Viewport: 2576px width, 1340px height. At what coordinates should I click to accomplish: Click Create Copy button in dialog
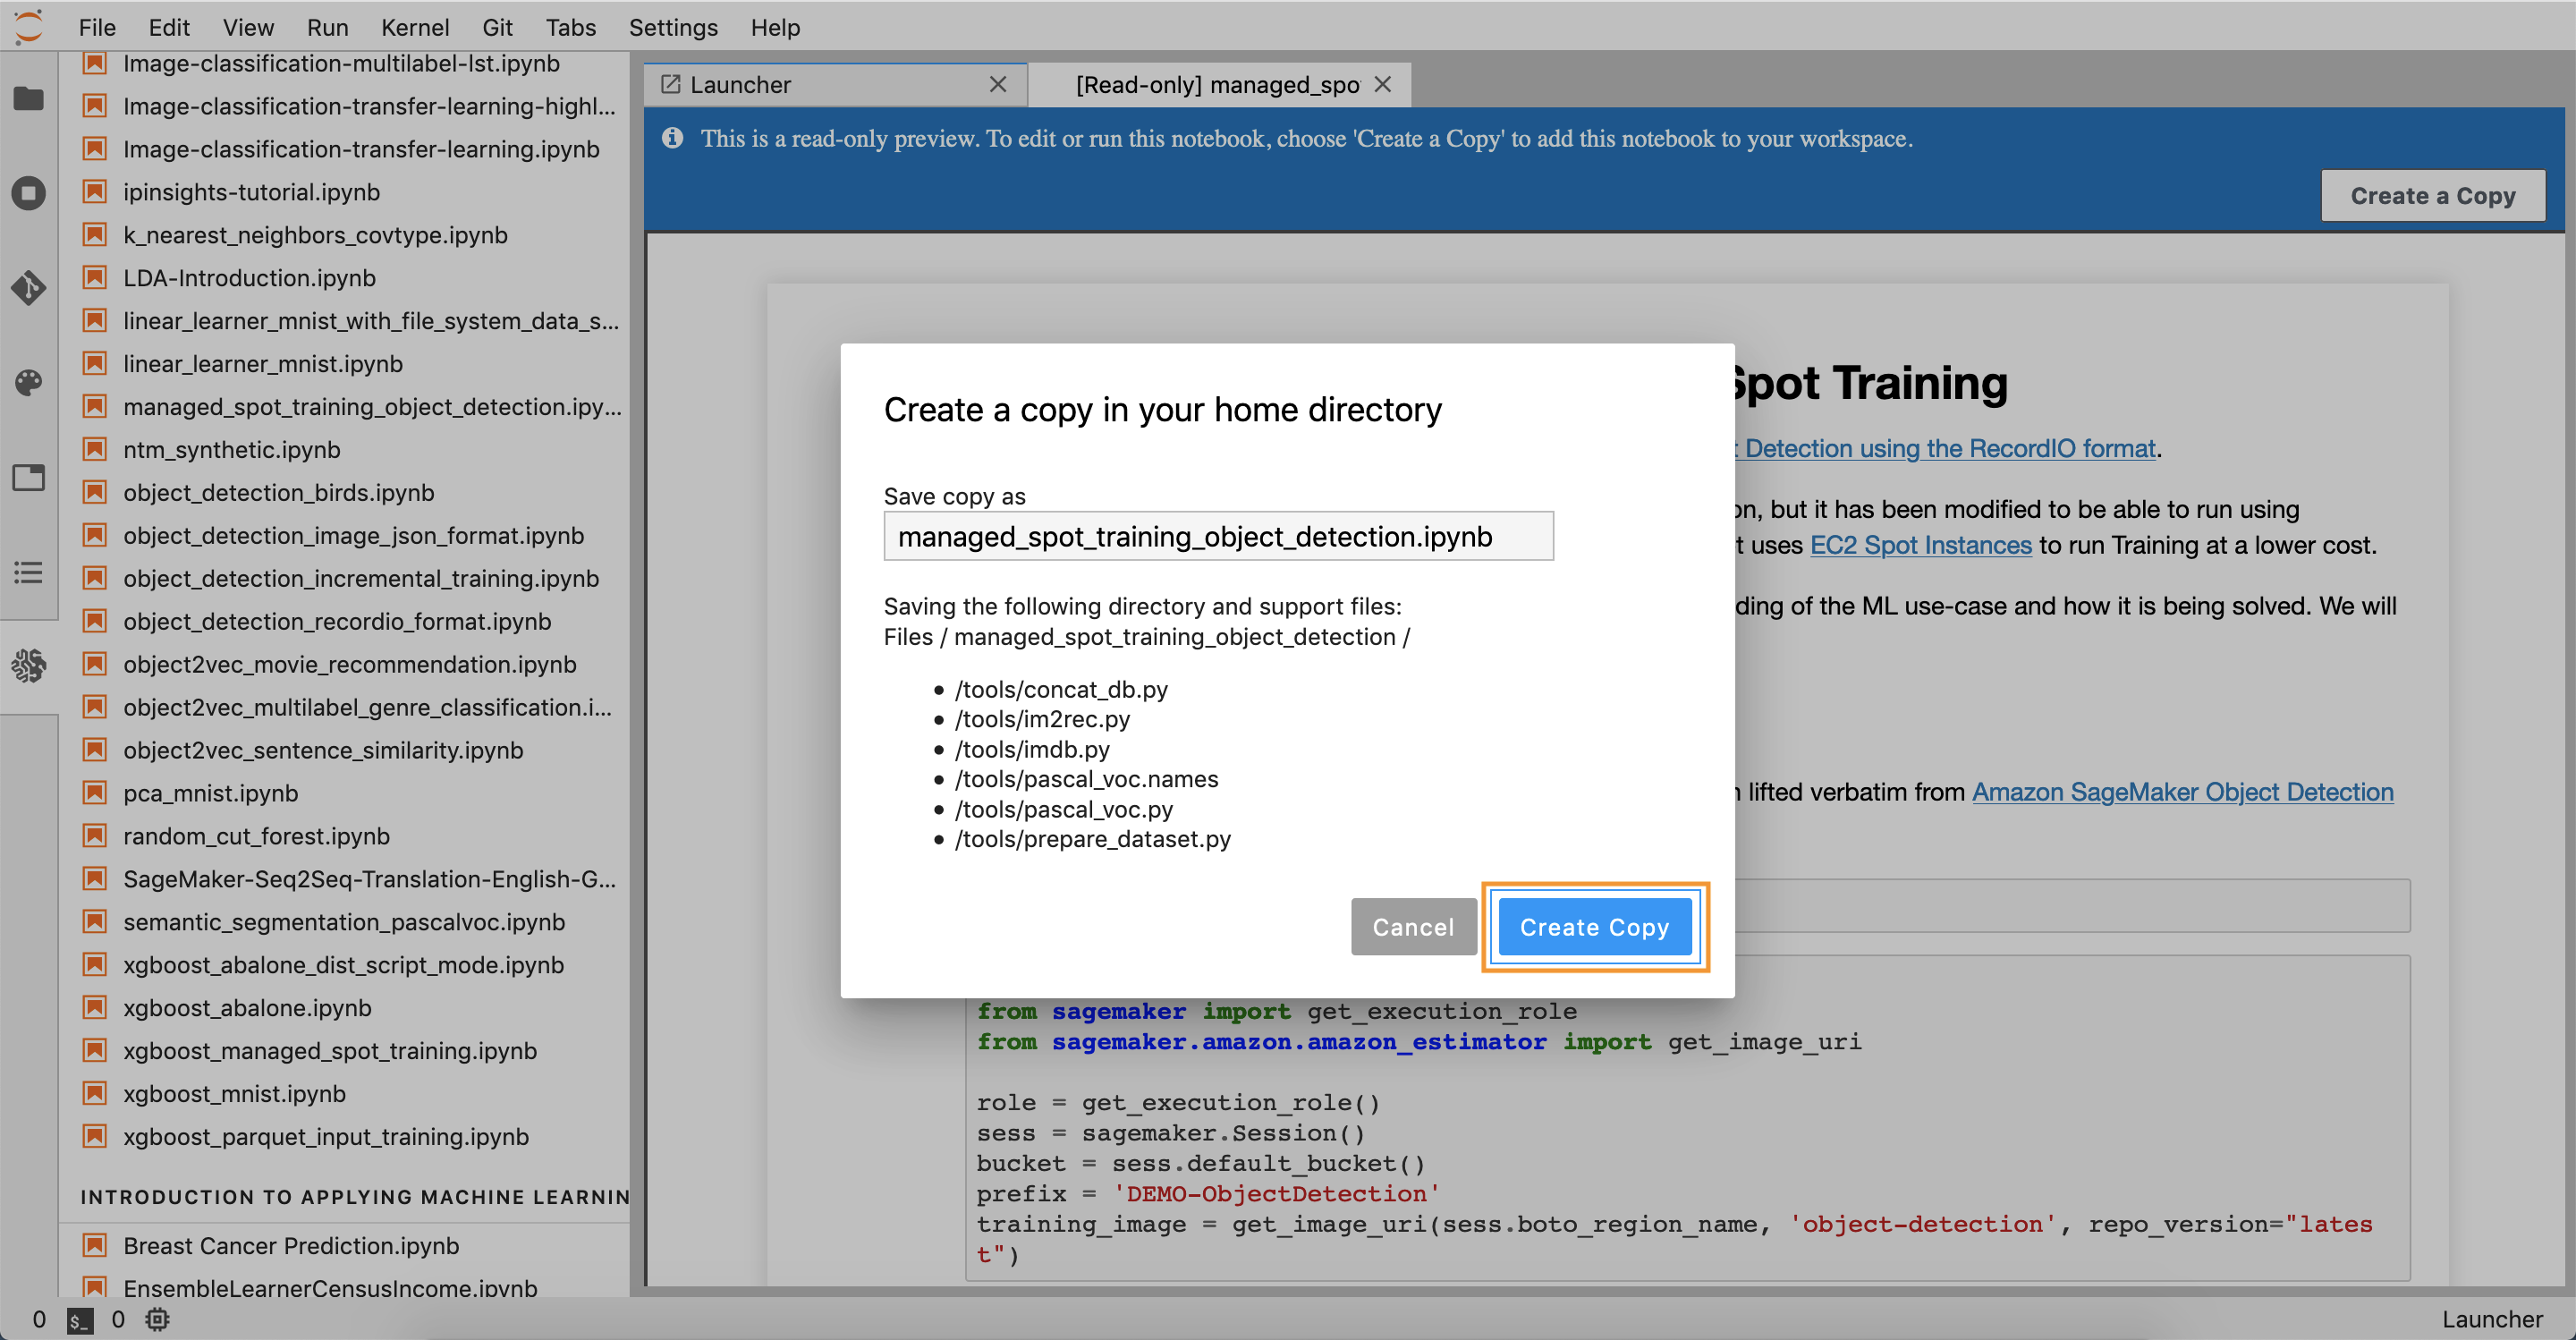click(1593, 926)
